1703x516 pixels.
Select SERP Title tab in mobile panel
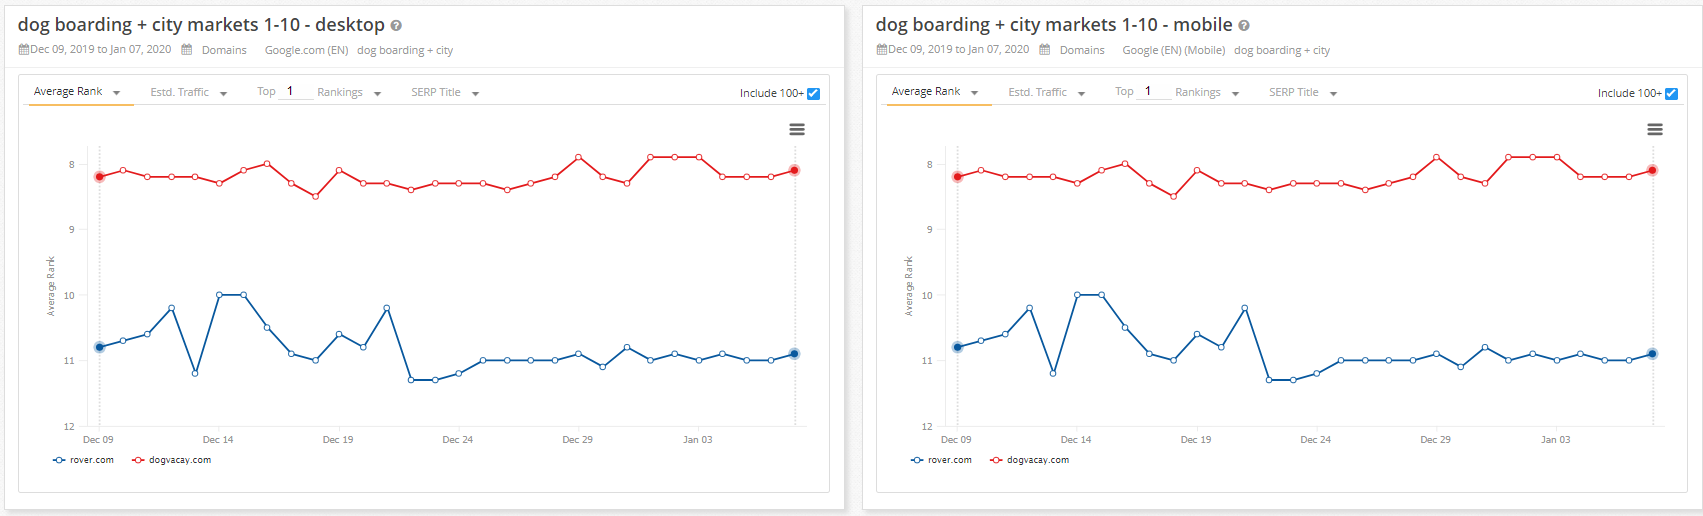[x=1294, y=92]
